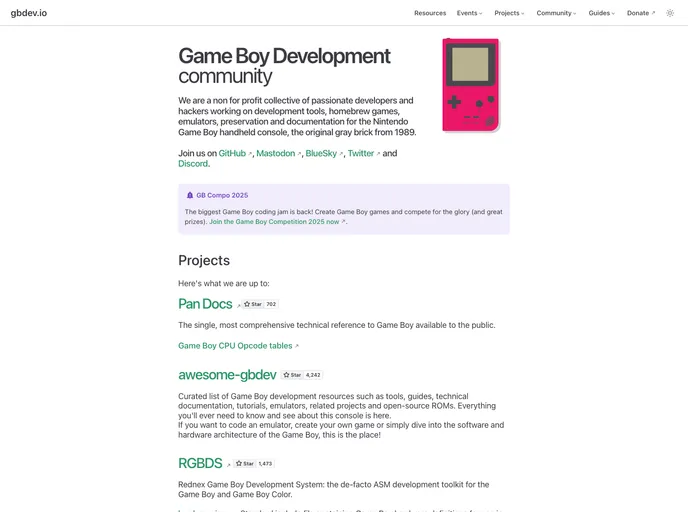Click the 'Here's what we are up to:' text
Screen dimensions: 688x512
tap(224, 283)
